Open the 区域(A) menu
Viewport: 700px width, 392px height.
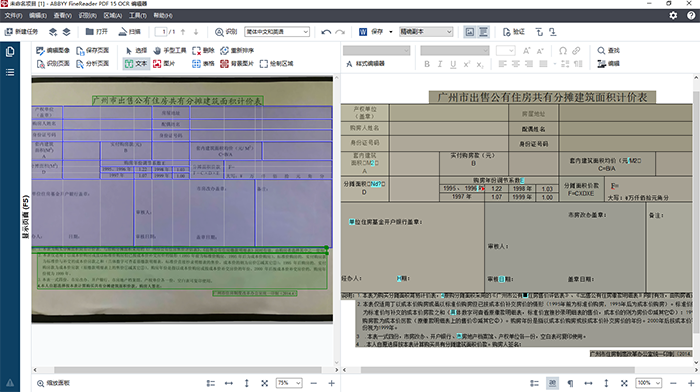[112, 16]
